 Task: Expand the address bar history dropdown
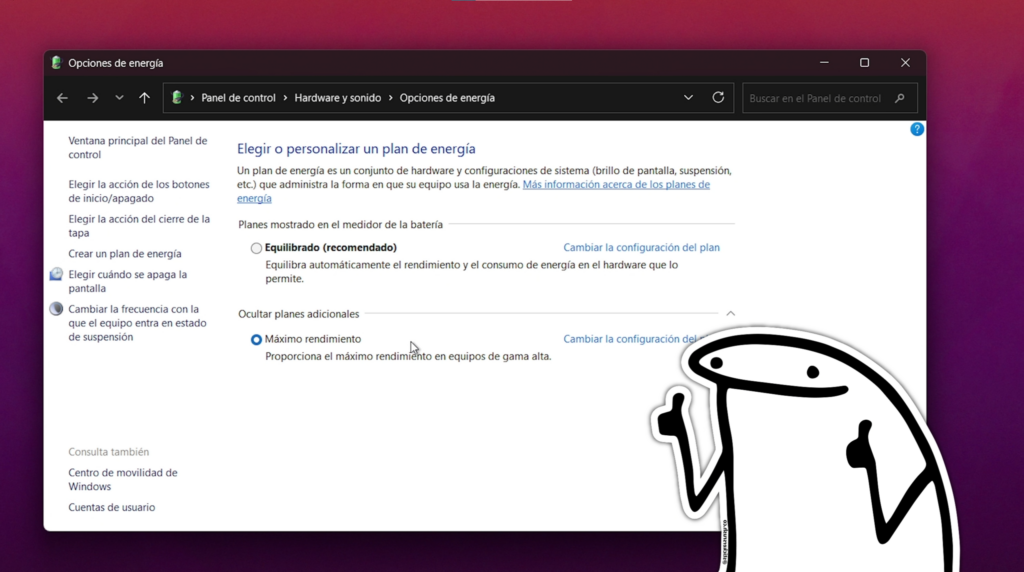coord(688,98)
